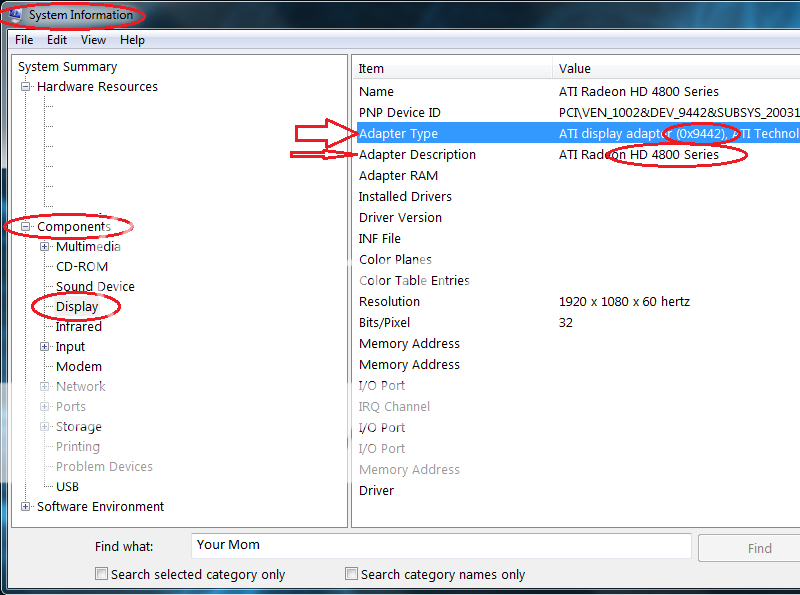Select Multimedia in the tree
The height and width of the screenshot is (595, 800).
click(x=88, y=246)
